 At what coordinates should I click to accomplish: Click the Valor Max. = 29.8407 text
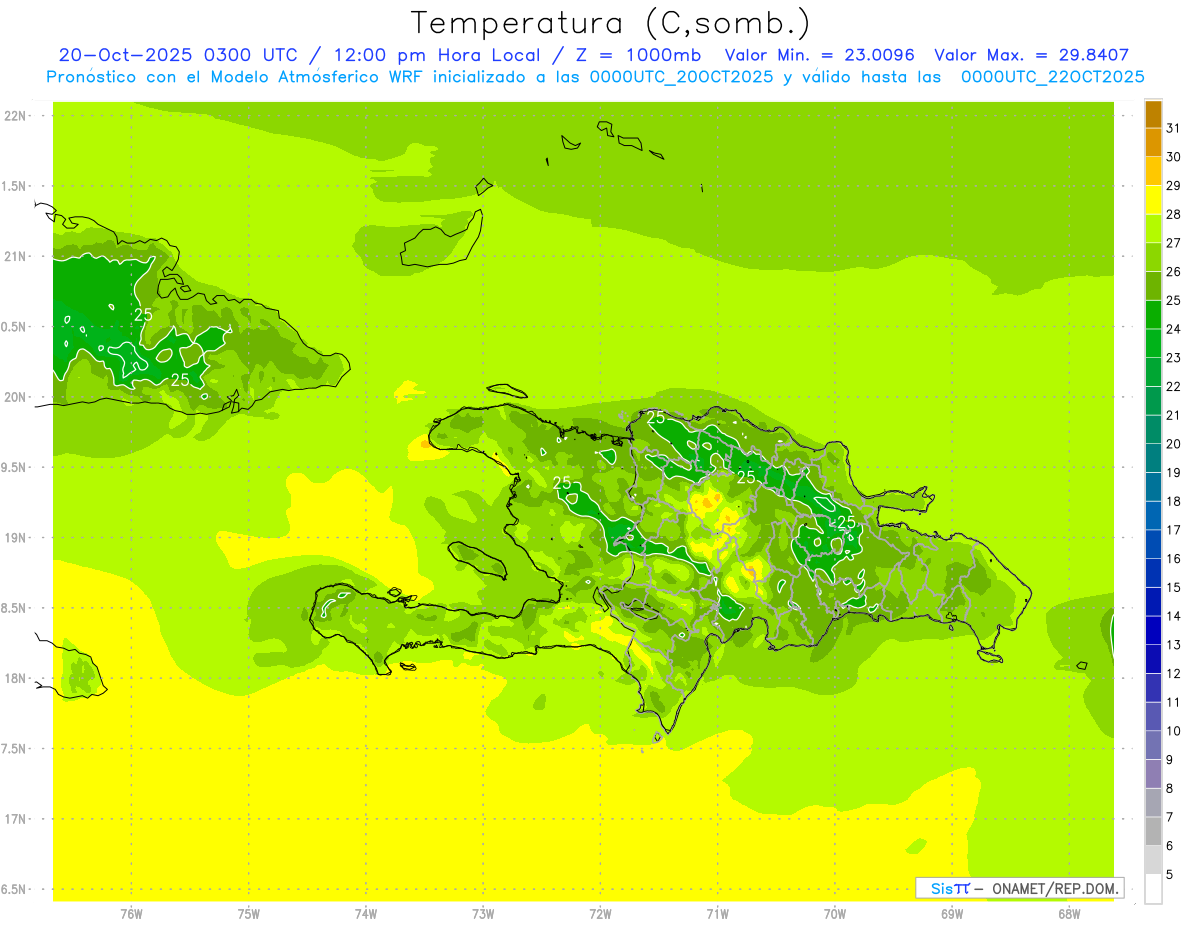point(1031,55)
